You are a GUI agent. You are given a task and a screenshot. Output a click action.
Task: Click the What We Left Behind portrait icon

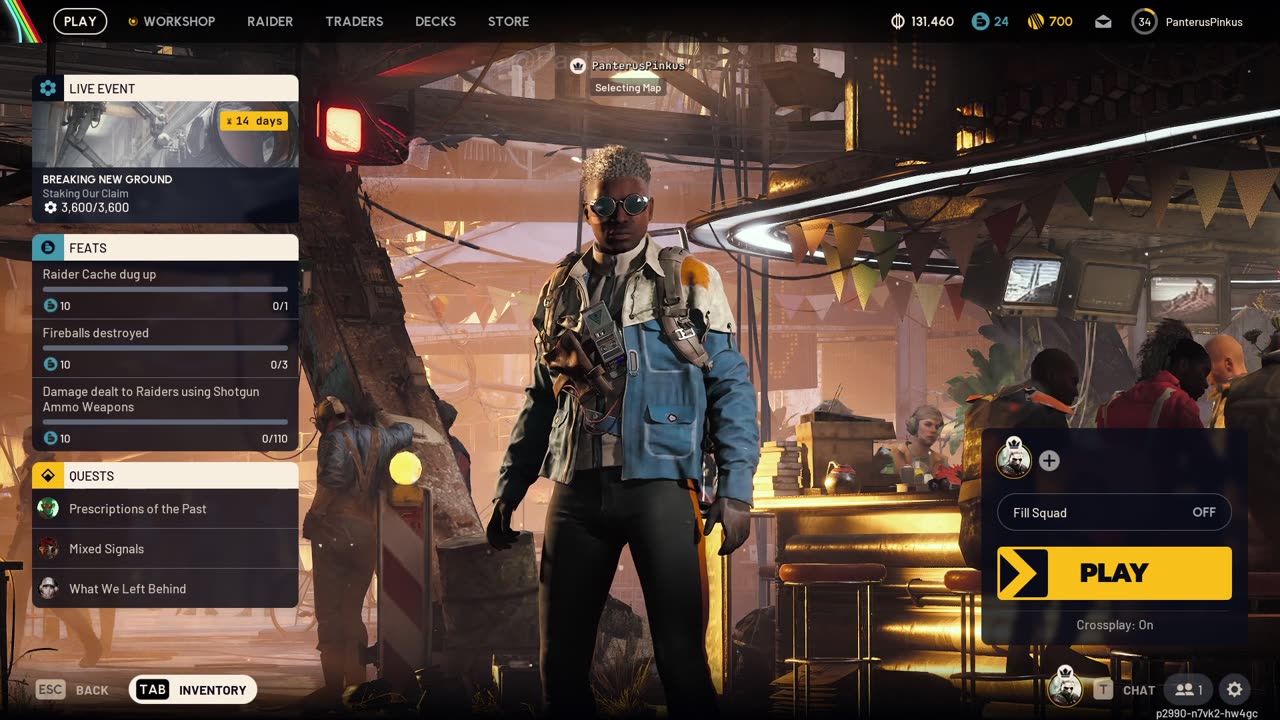point(48,588)
